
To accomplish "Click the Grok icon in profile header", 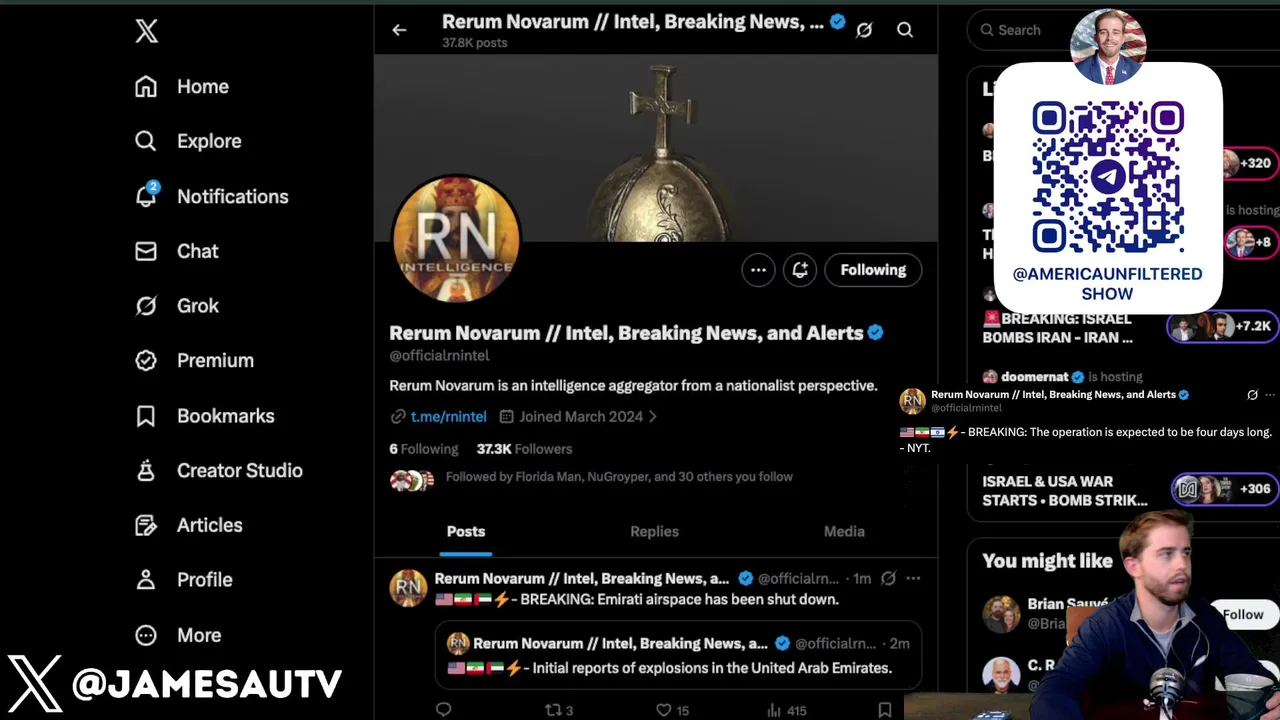I will coord(864,30).
